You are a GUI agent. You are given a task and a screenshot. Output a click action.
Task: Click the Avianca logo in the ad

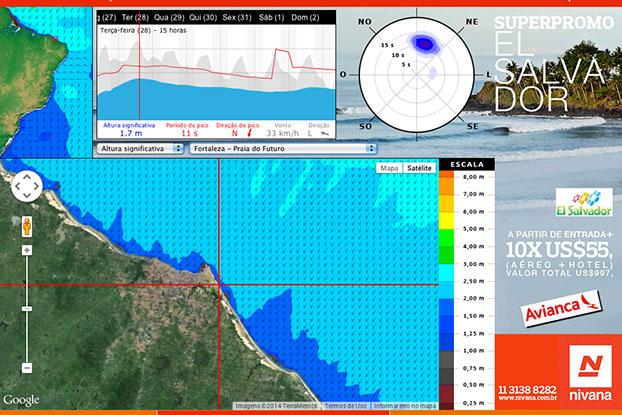tap(561, 309)
